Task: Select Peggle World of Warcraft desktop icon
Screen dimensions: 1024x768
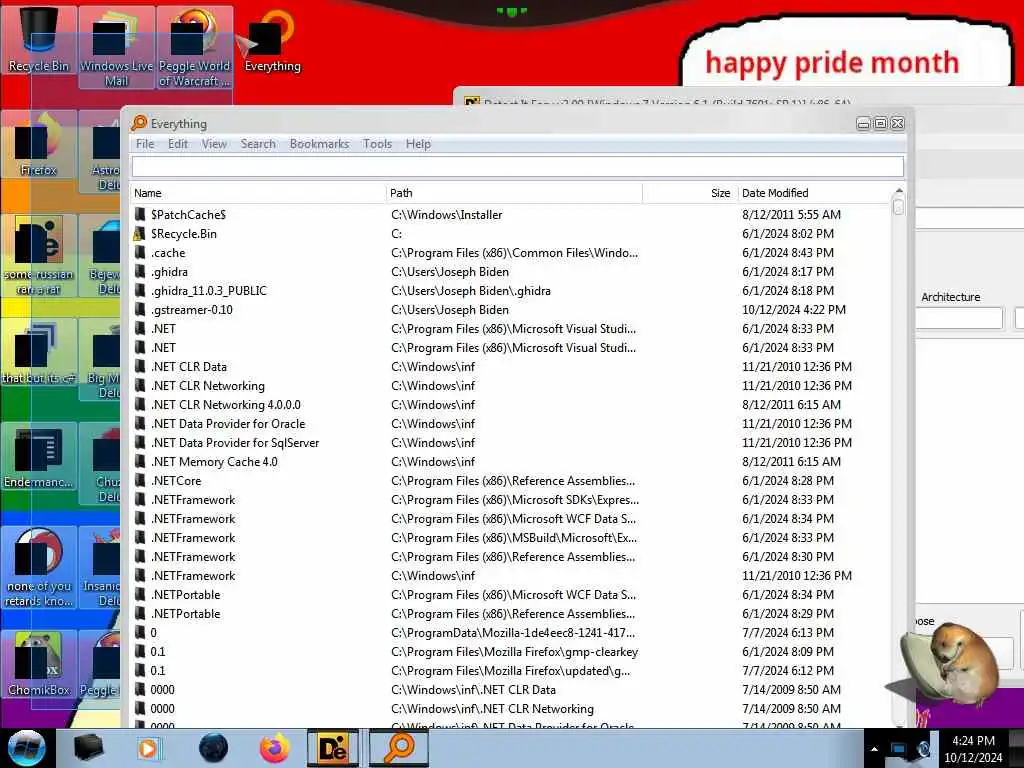Action: click(195, 47)
